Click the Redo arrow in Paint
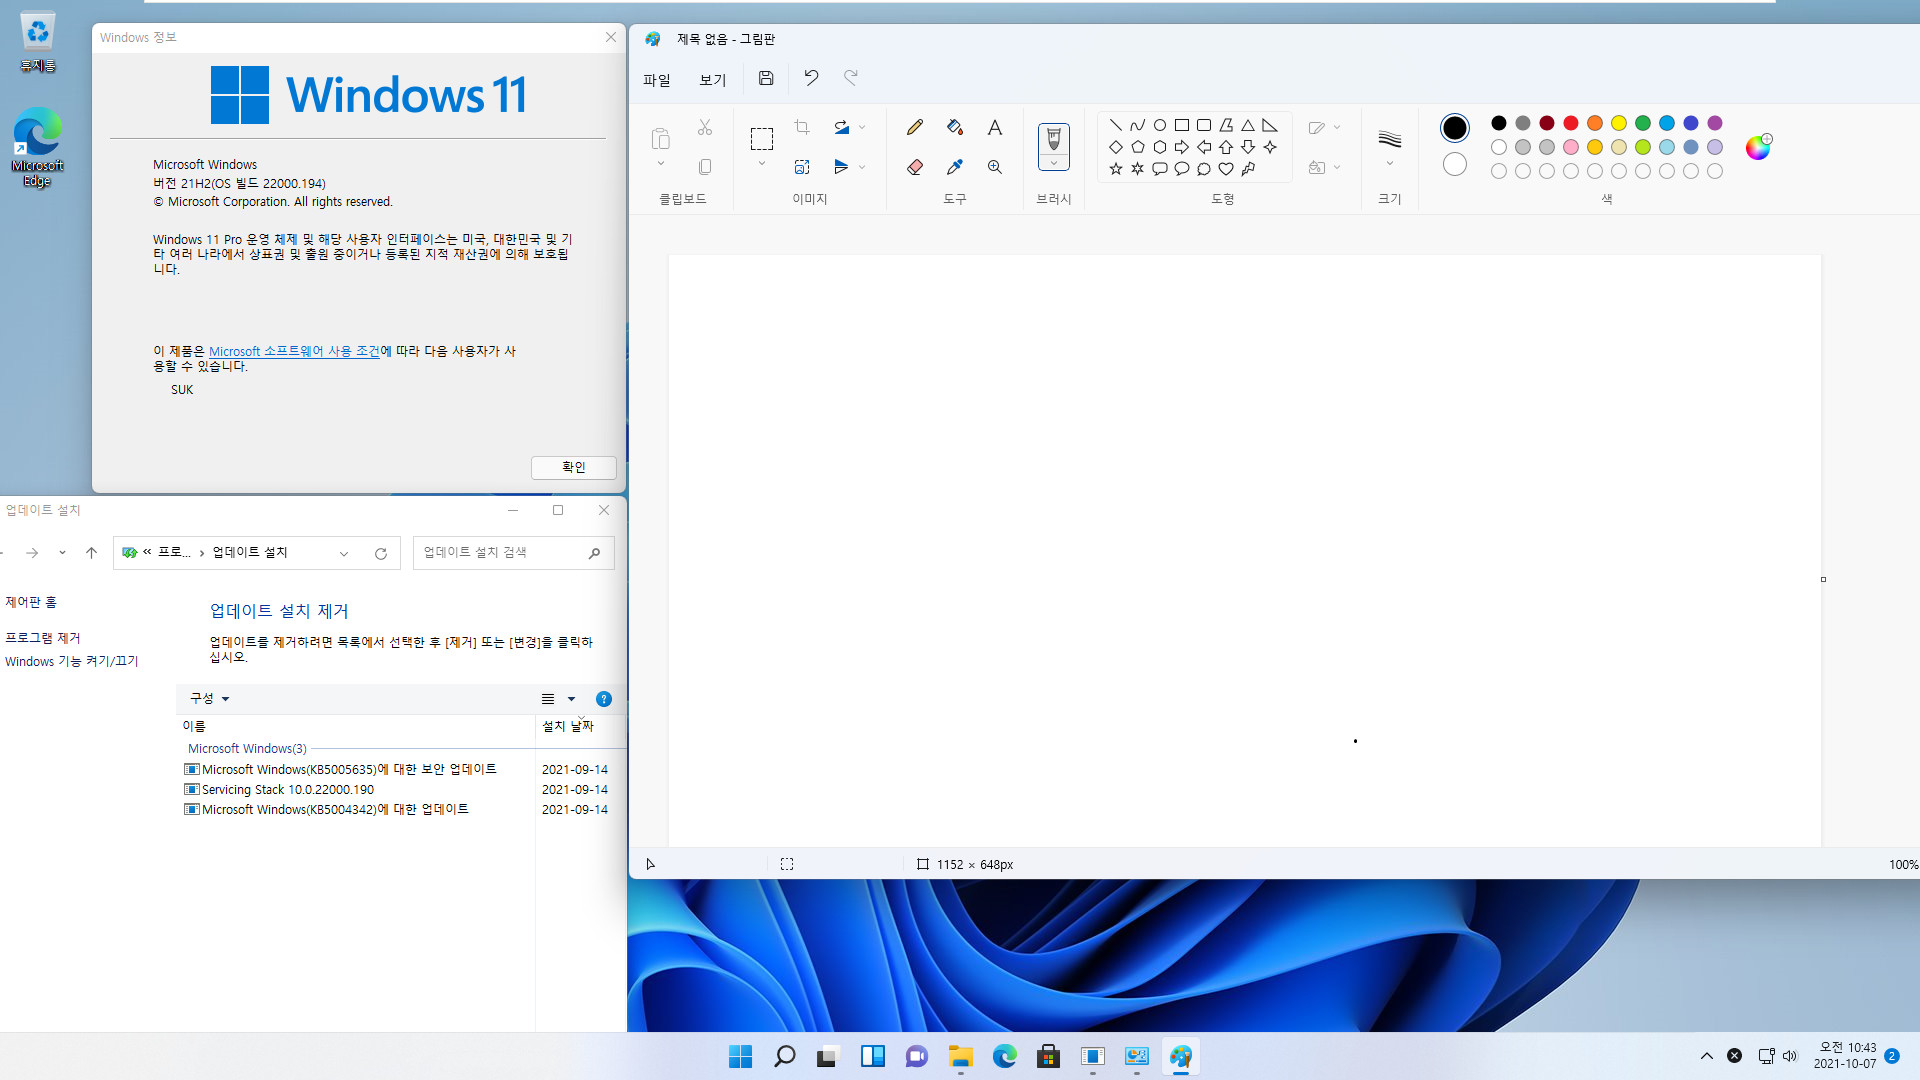 pyautogui.click(x=851, y=78)
